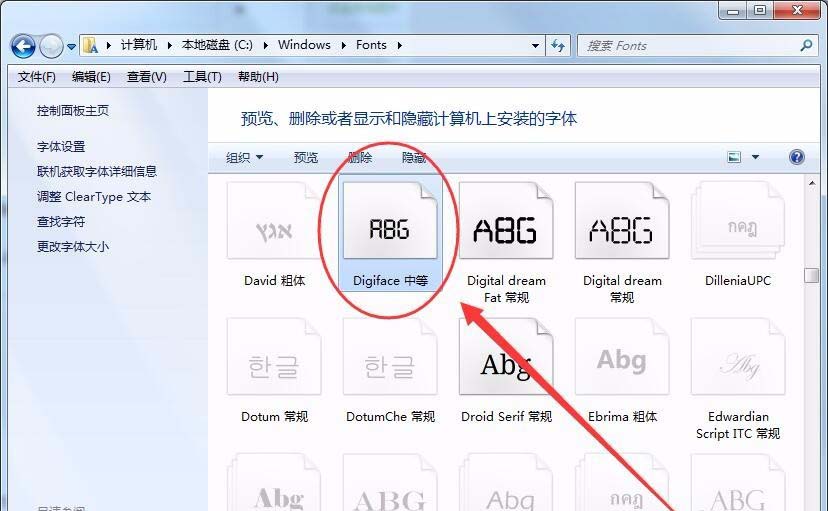Expand arrow after 本地磁盘 (C:) breadcrumb
Image resolution: width=828 pixels, height=511 pixels.
coord(266,45)
